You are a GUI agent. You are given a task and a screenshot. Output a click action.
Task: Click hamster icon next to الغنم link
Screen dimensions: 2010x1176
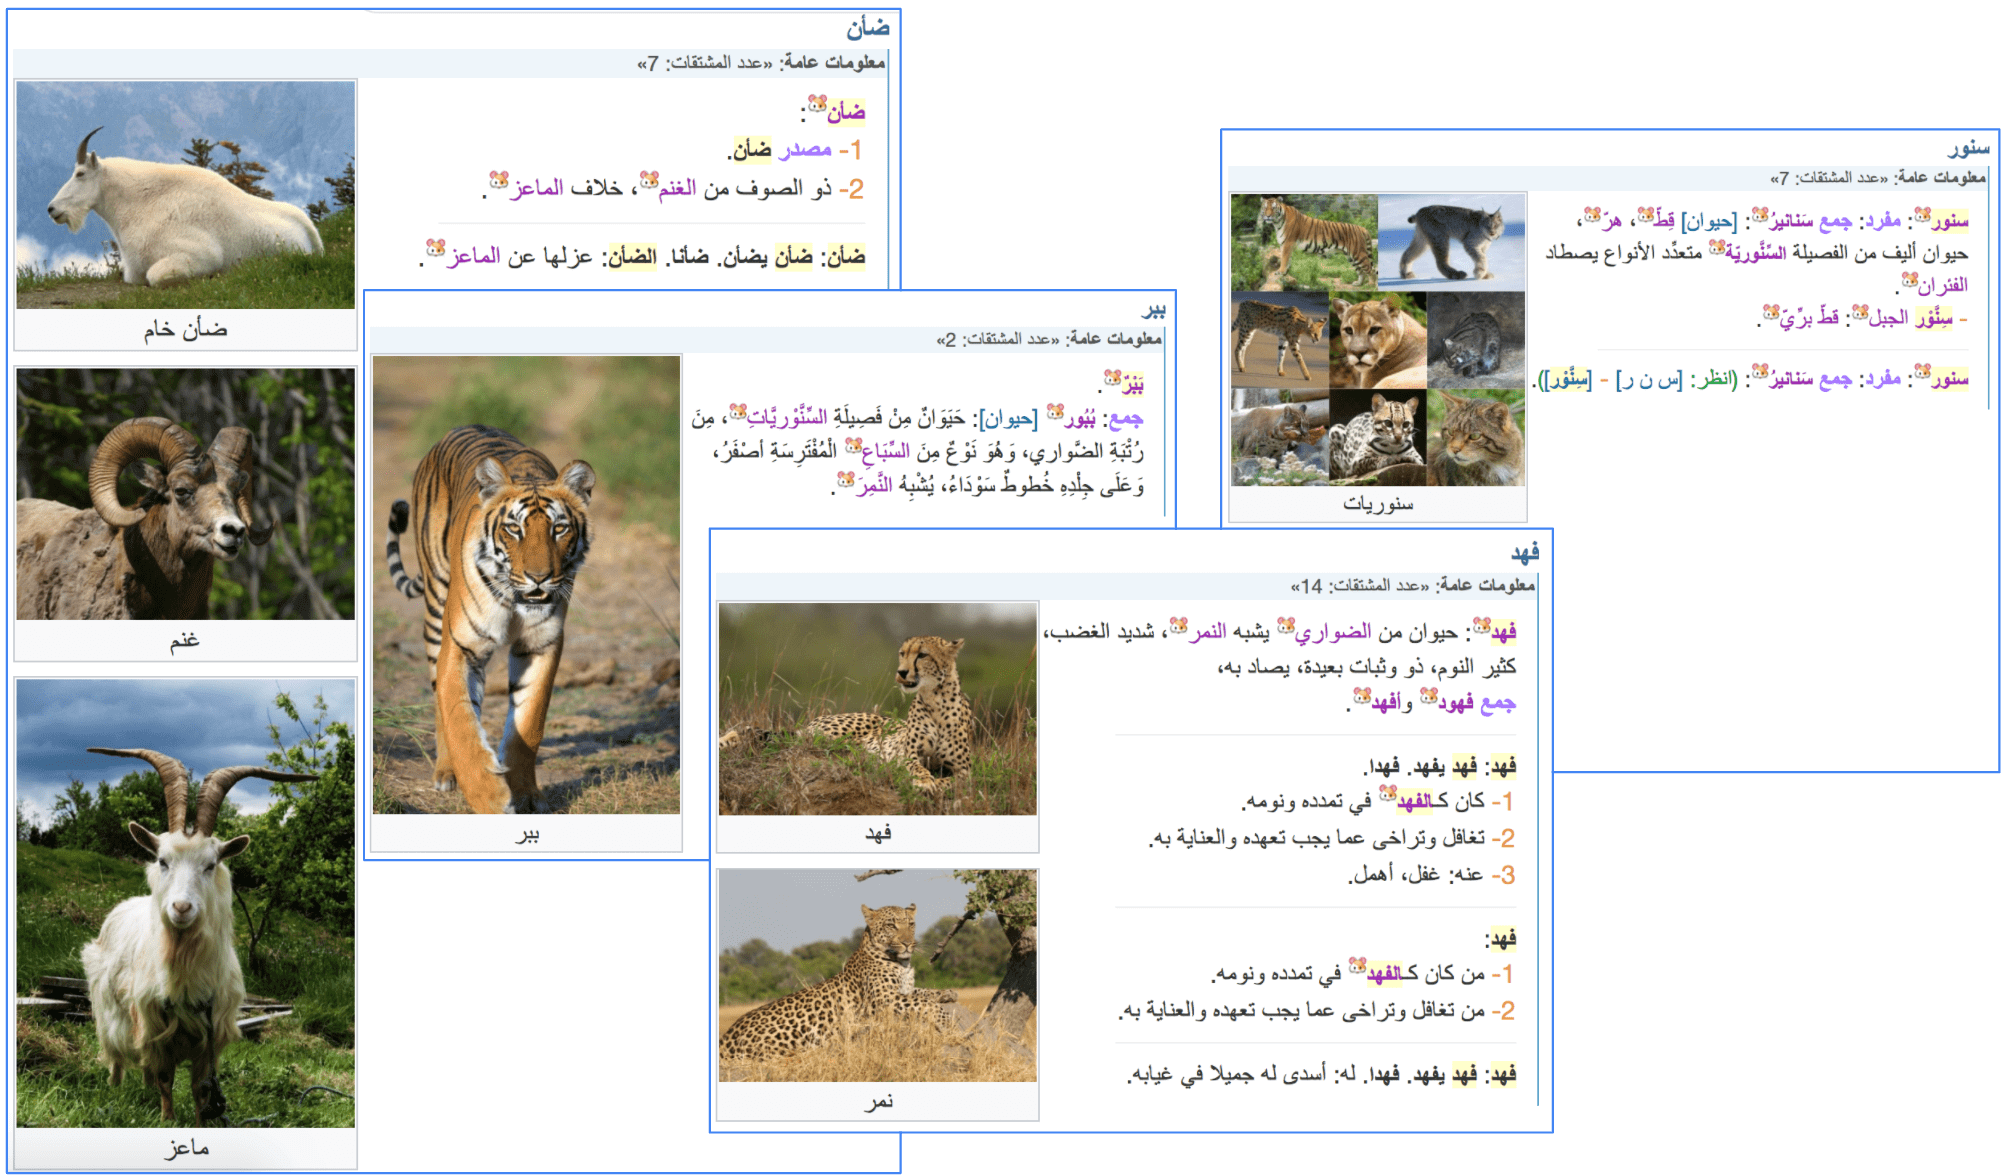[649, 180]
